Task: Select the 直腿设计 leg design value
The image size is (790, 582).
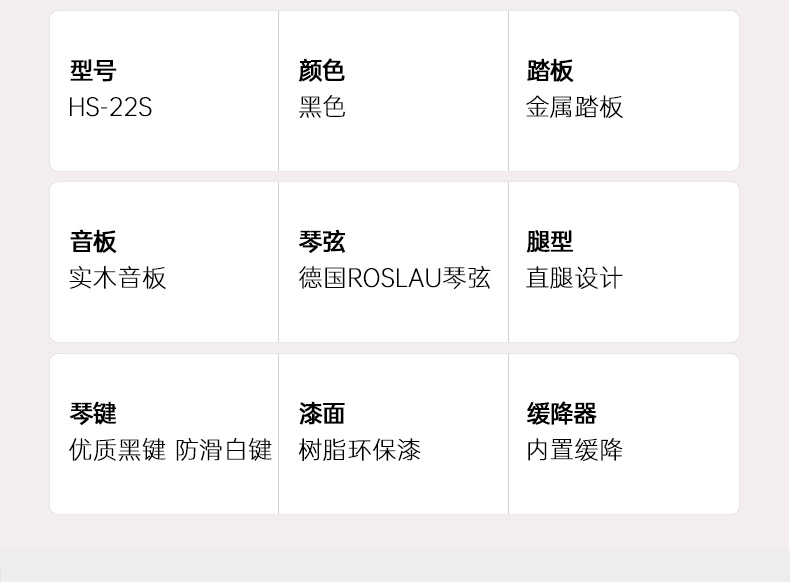Action: (x=574, y=278)
